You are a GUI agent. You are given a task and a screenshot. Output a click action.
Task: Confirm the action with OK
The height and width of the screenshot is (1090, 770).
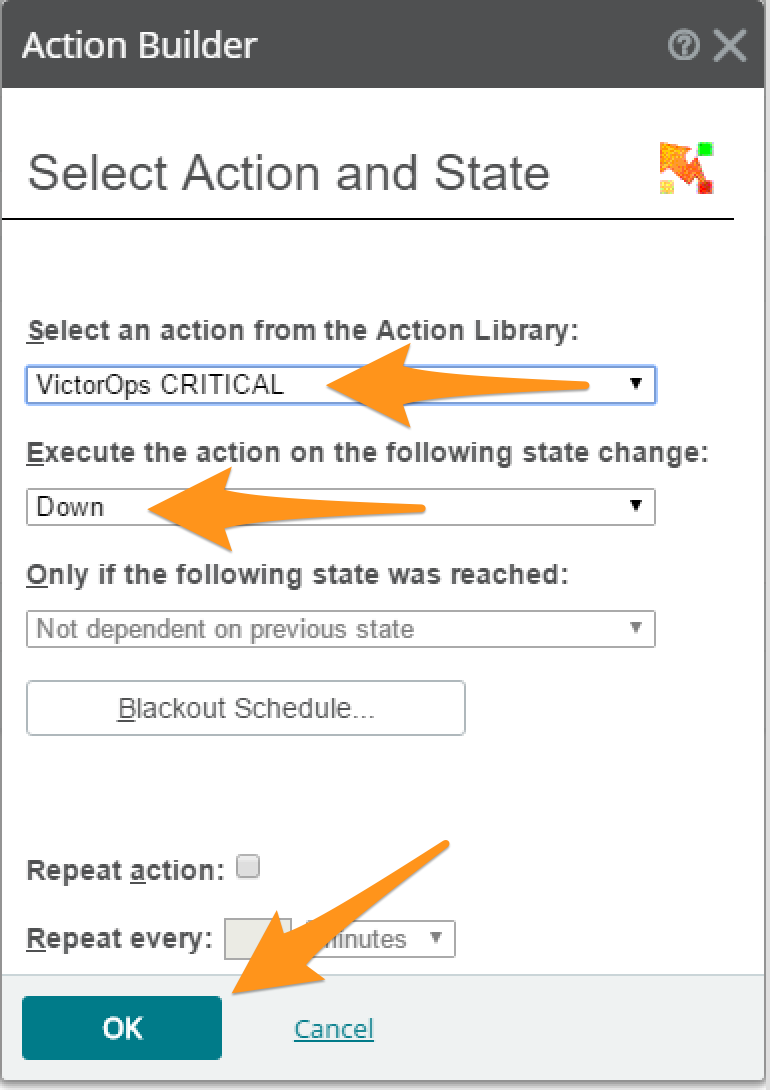point(121,1028)
